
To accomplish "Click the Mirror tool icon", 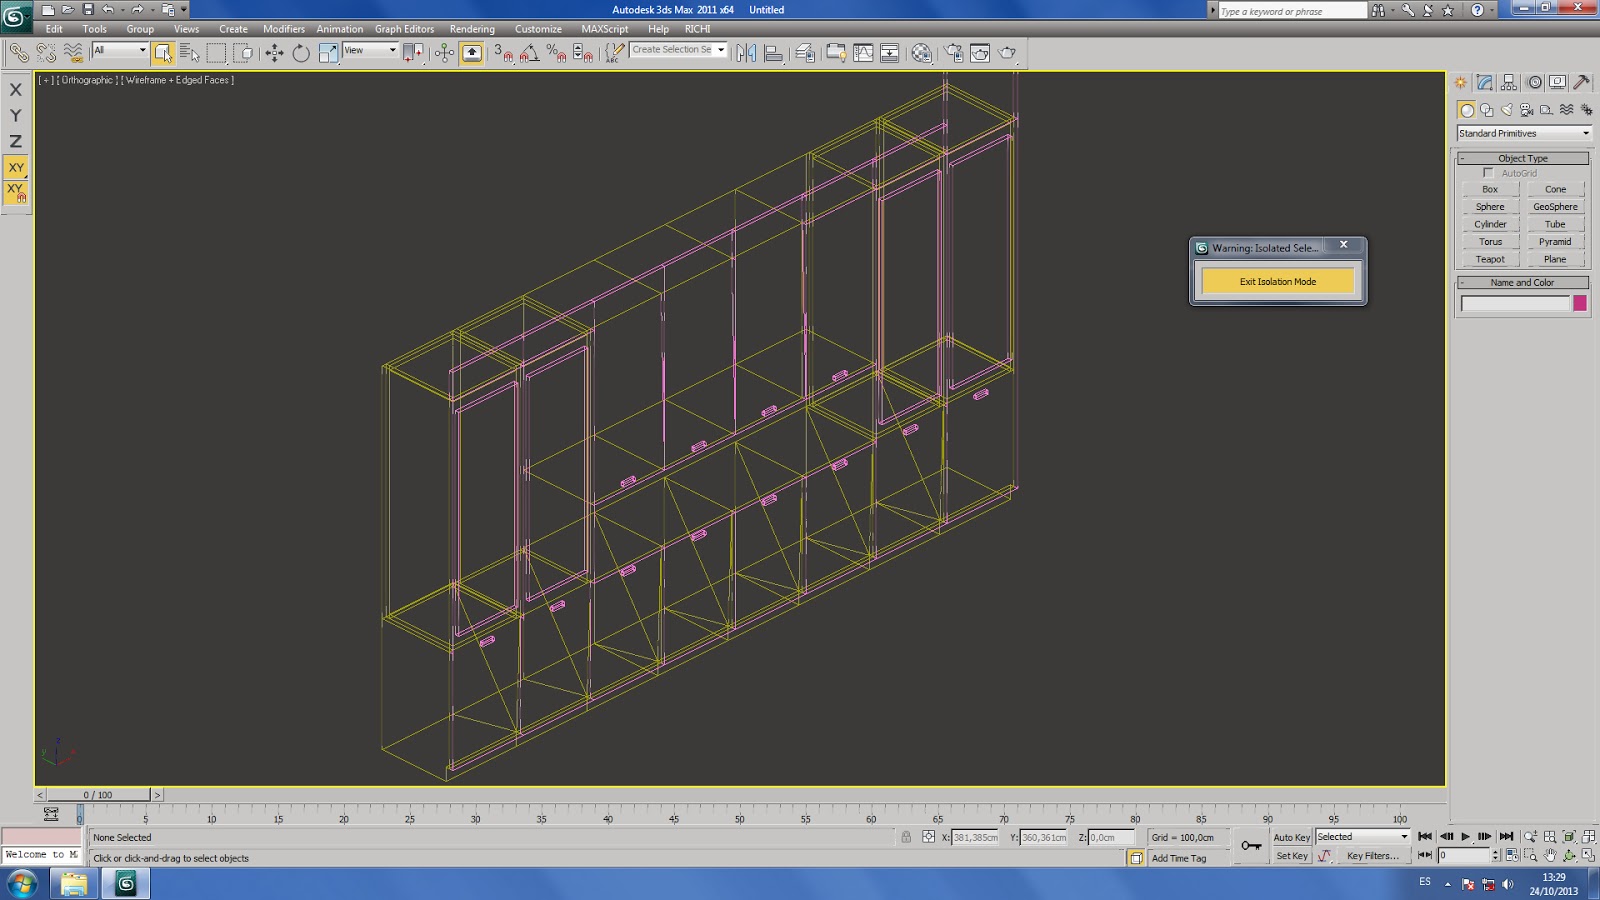I will coord(747,53).
